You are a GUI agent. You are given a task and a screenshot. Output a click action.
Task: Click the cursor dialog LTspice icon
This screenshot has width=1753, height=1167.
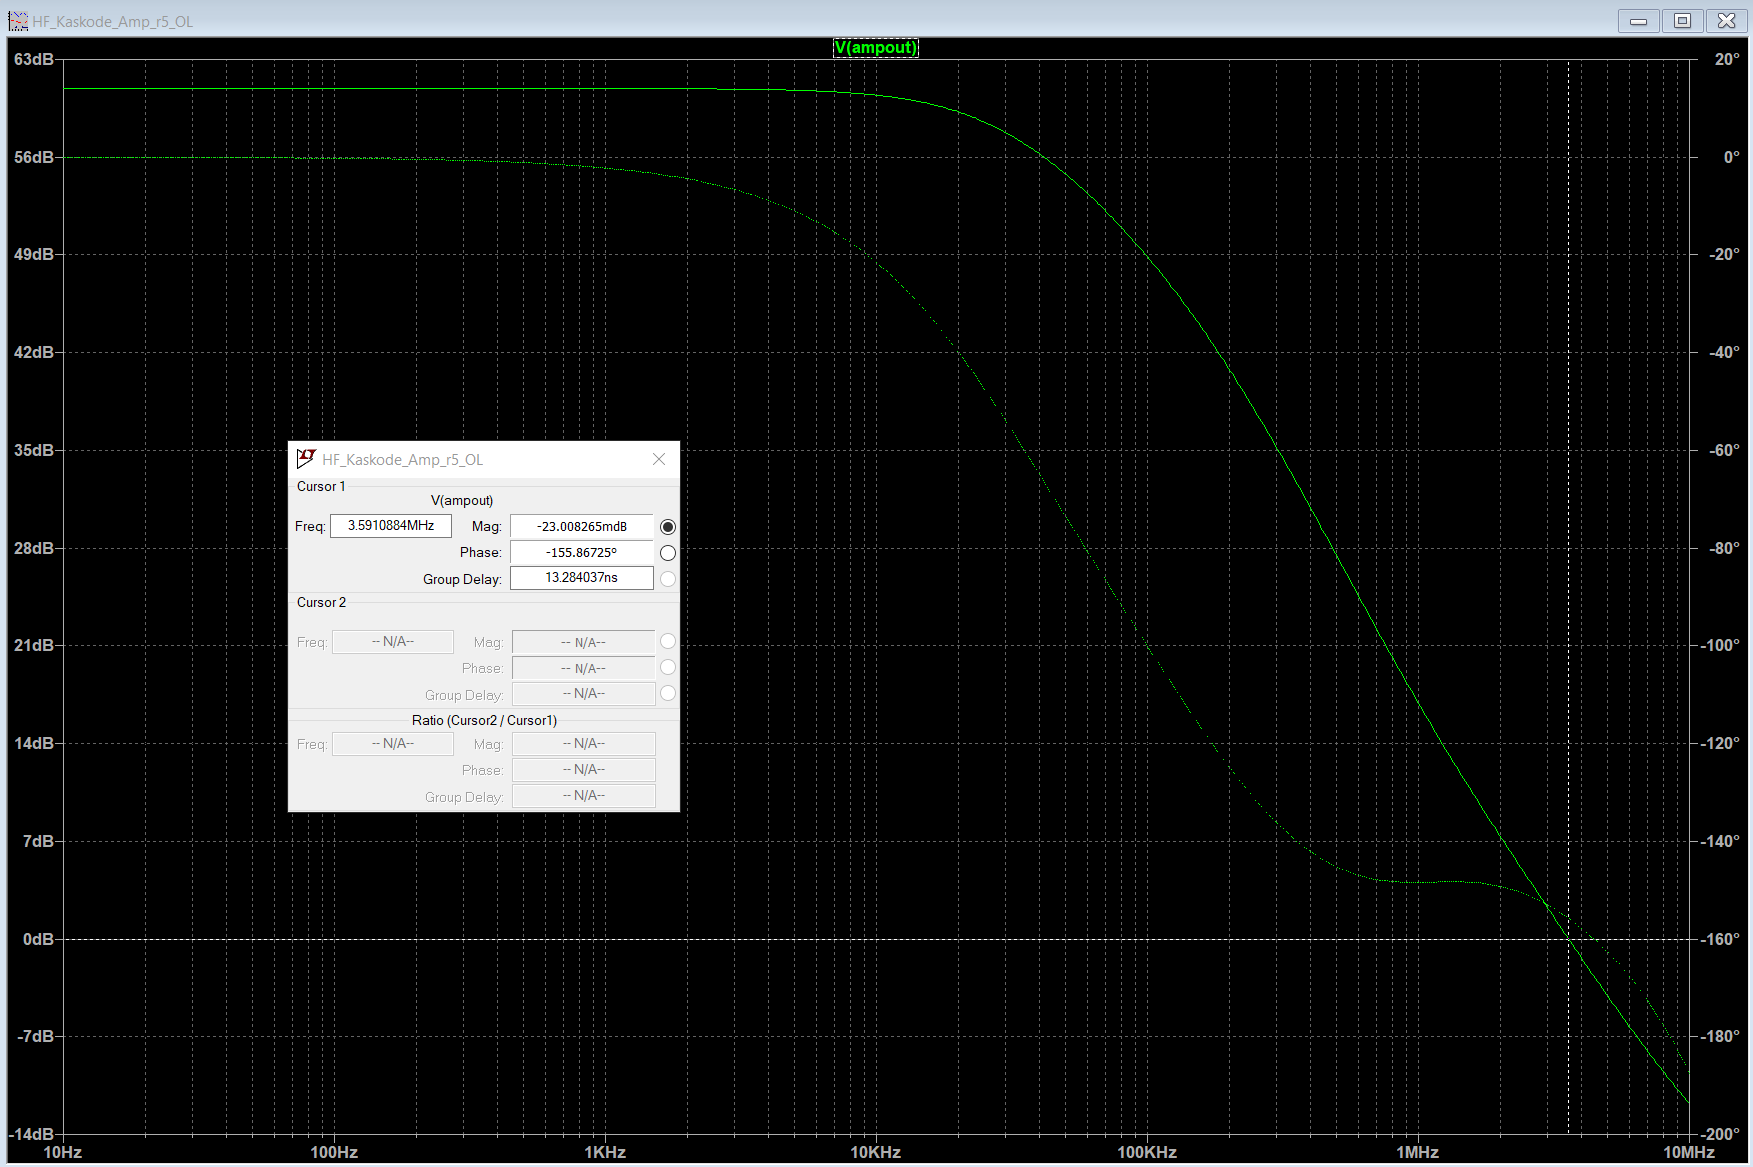point(306,459)
